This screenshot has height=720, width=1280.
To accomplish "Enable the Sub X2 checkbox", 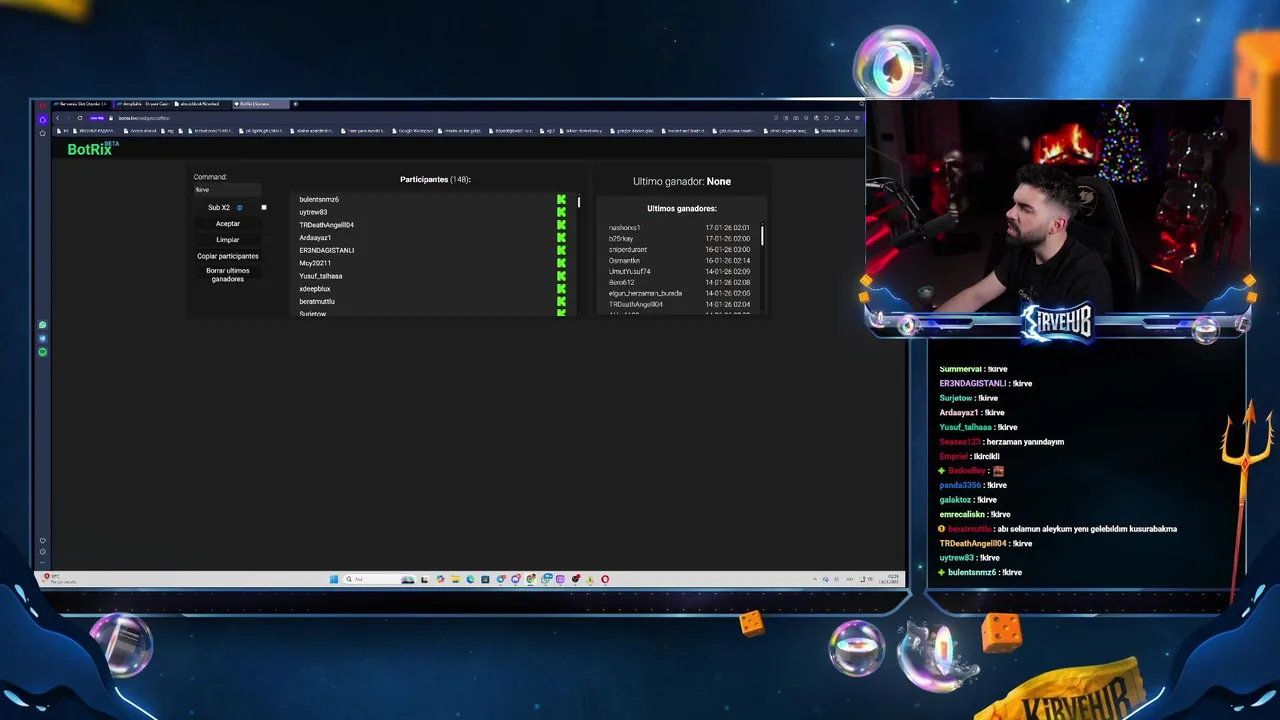I will click(264, 208).
